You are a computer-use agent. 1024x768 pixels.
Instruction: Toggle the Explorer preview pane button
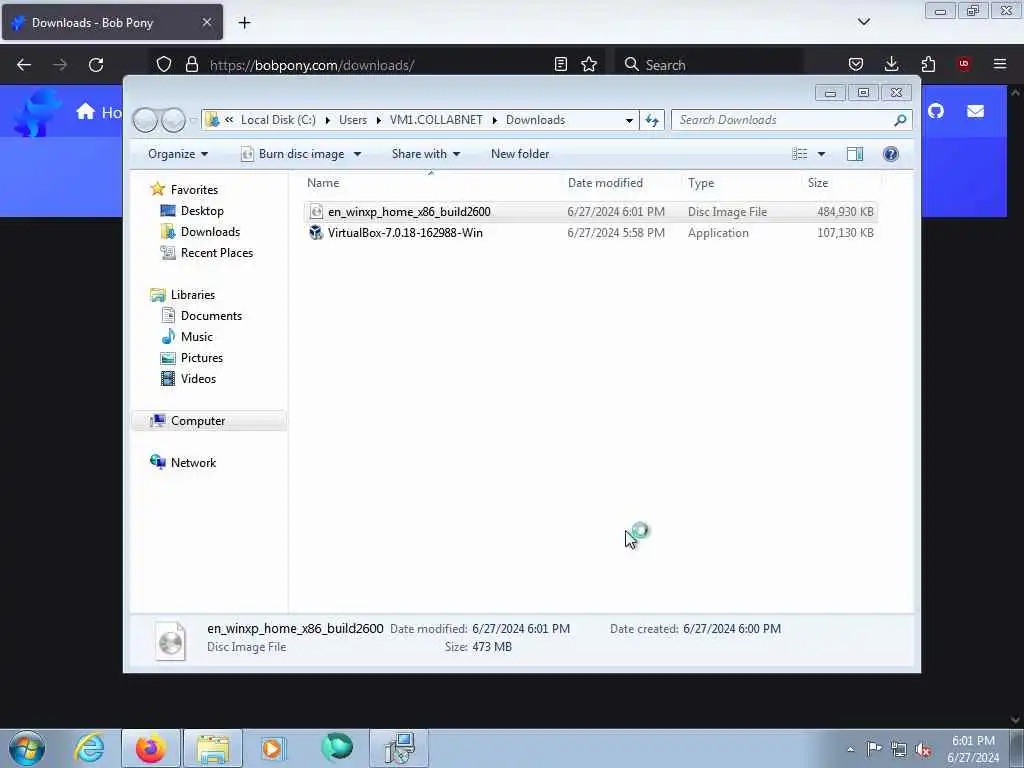point(855,154)
